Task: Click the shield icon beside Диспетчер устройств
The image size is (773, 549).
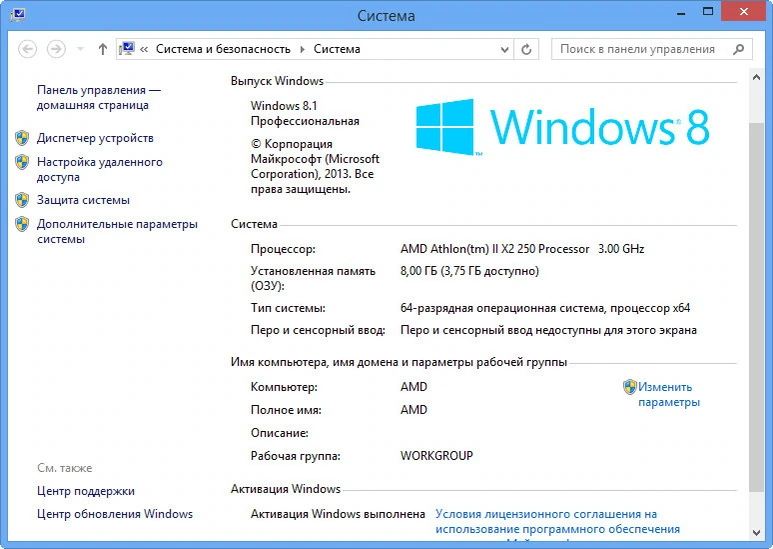Action: pyautogui.click(x=22, y=138)
